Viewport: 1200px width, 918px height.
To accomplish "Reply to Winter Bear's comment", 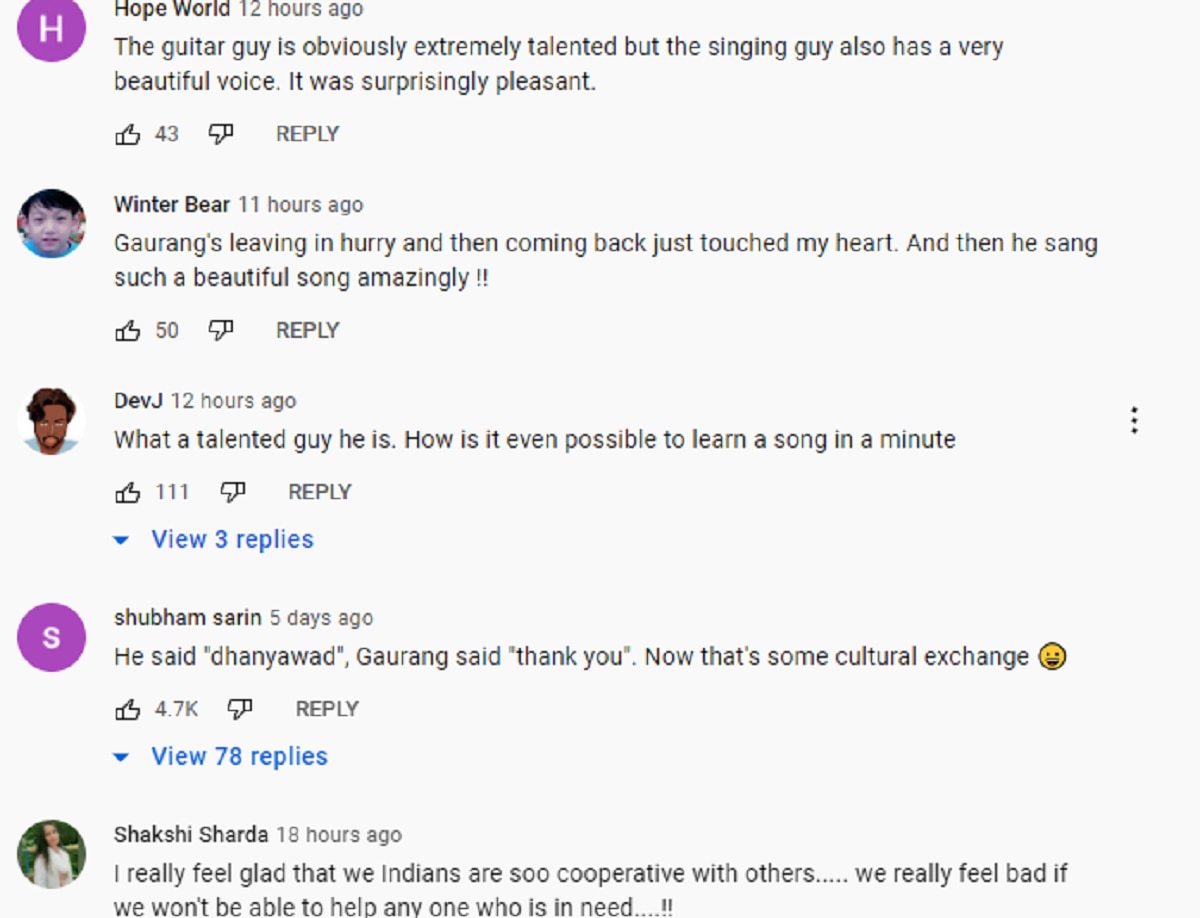I will click(x=307, y=330).
